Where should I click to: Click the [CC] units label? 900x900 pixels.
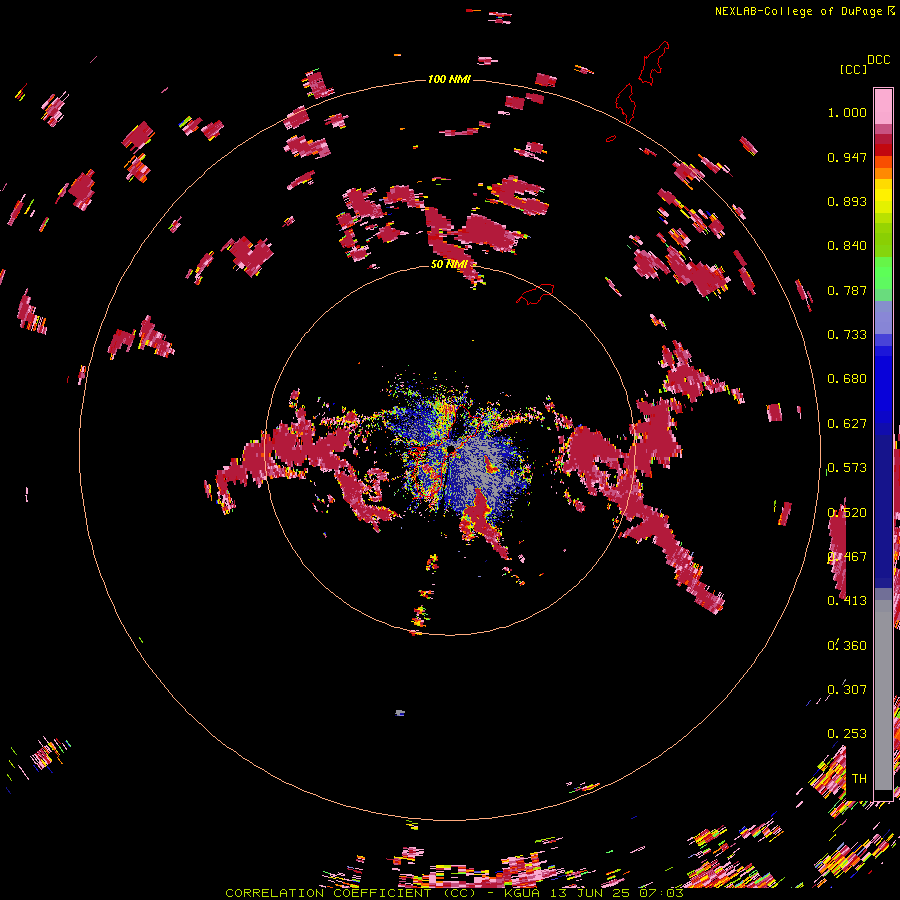click(x=853, y=69)
